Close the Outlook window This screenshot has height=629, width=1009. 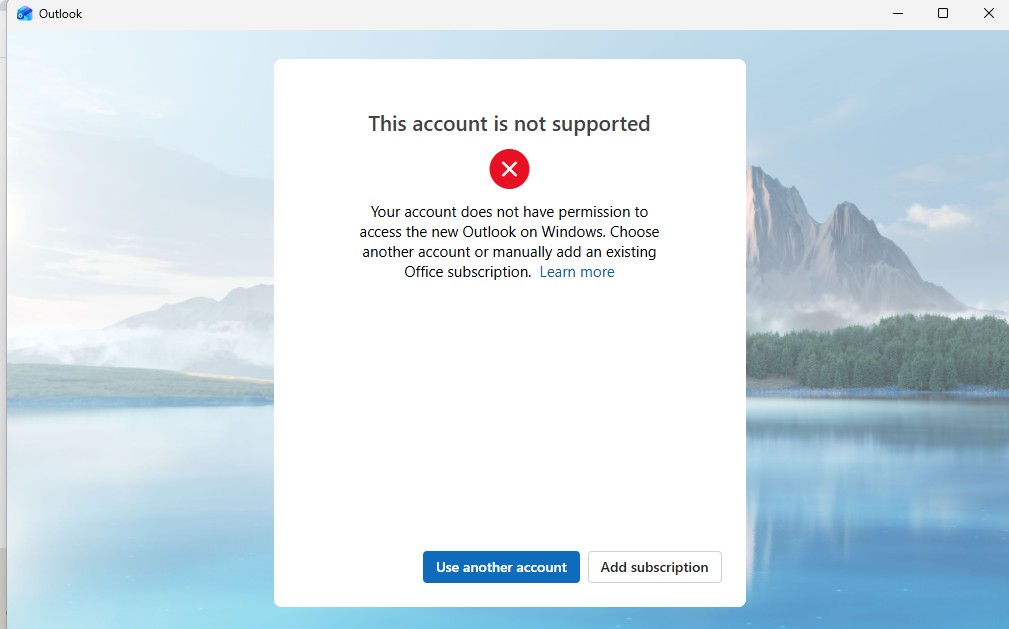pyautogui.click(x=988, y=14)
